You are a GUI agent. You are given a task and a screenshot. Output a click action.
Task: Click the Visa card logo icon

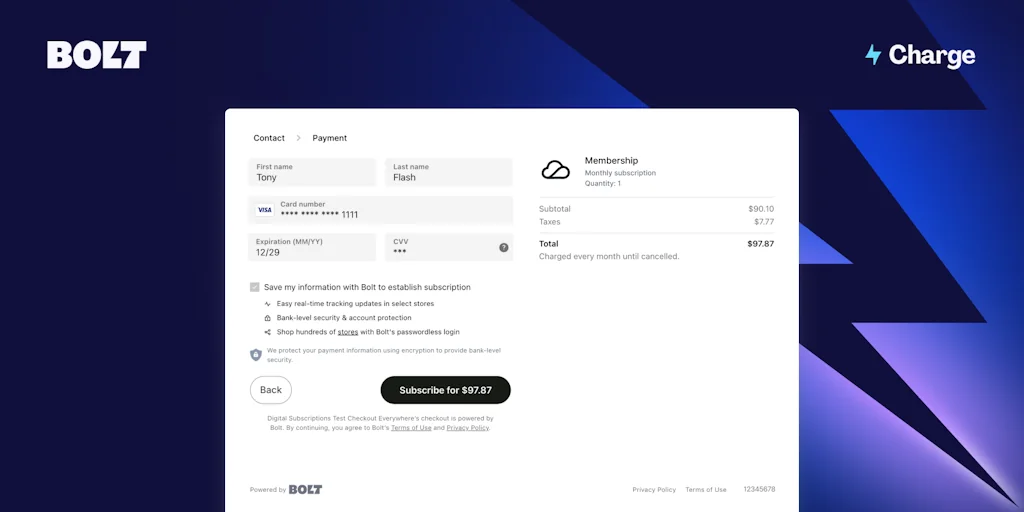264,210
